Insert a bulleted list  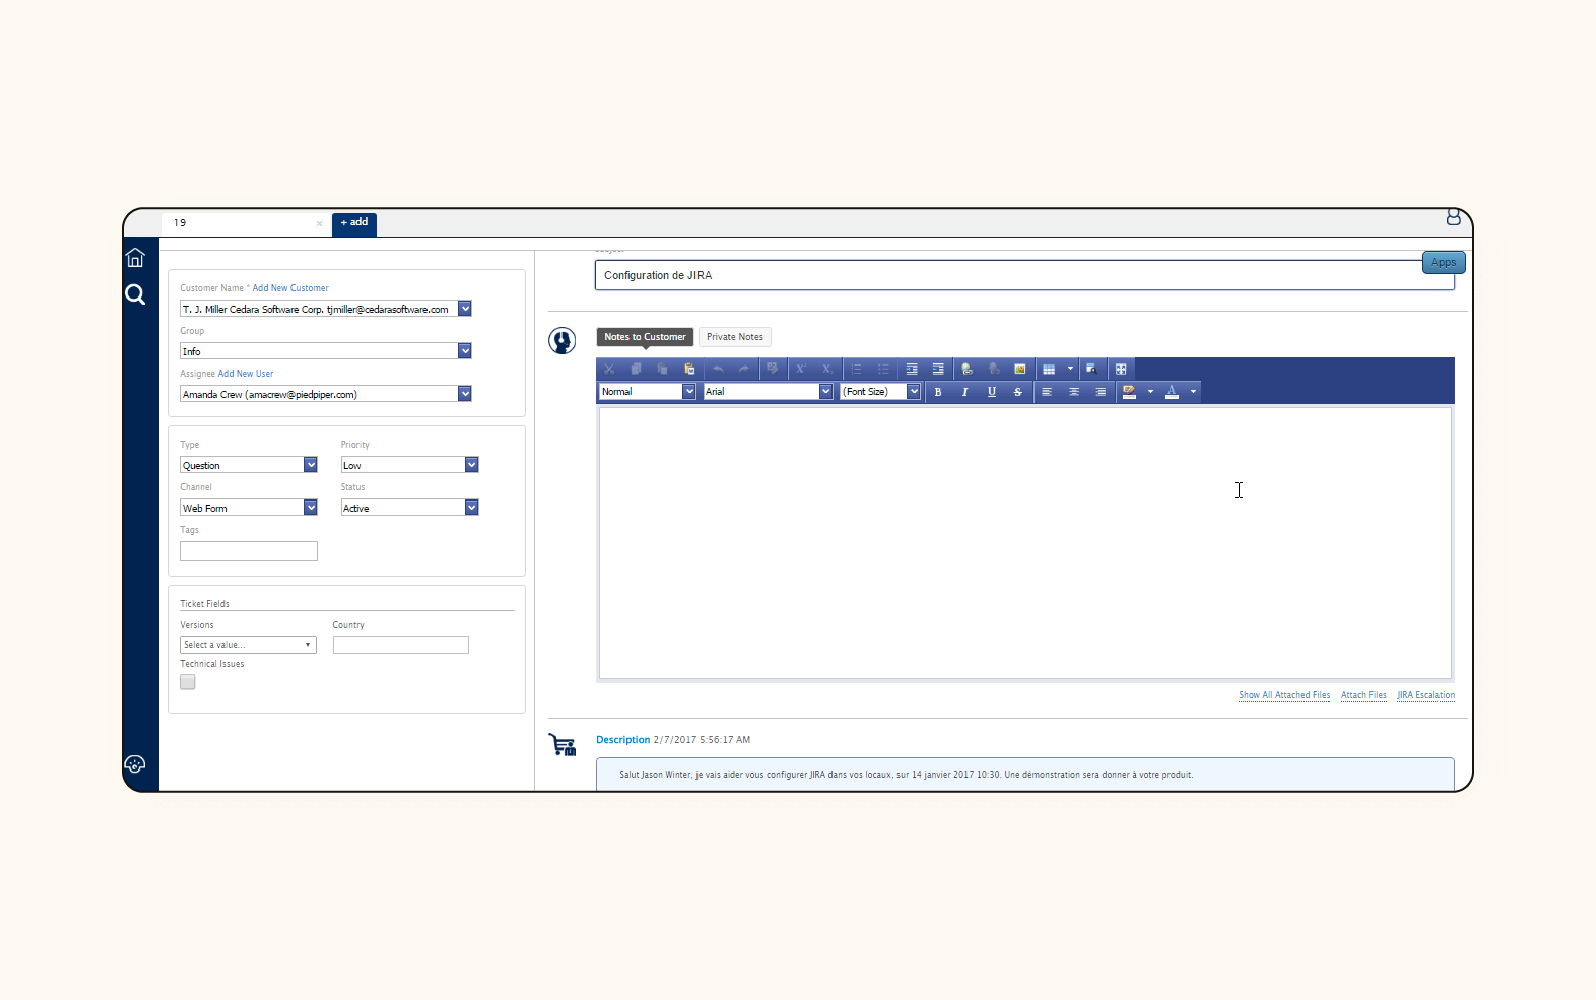pyautogui.click(x=883, y=369)
